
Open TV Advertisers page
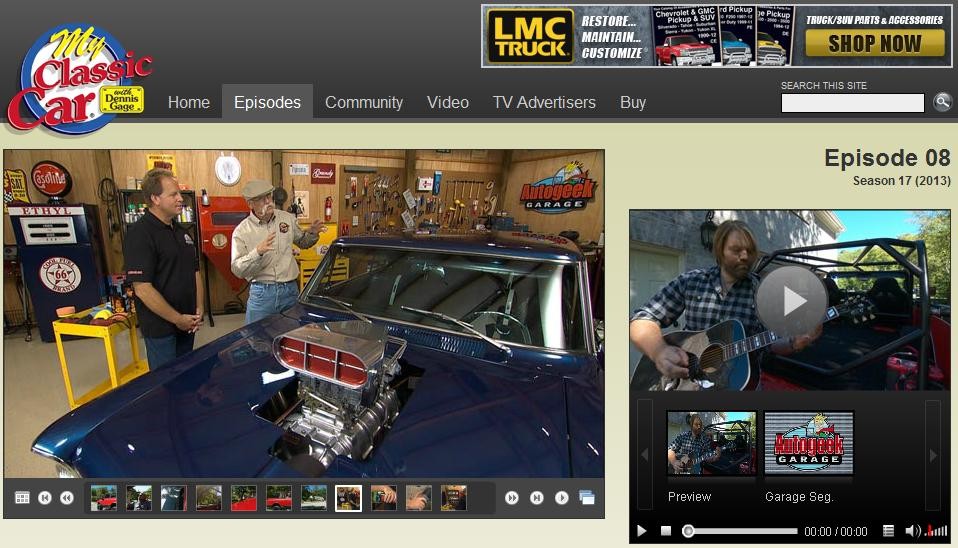pos(544,102)
